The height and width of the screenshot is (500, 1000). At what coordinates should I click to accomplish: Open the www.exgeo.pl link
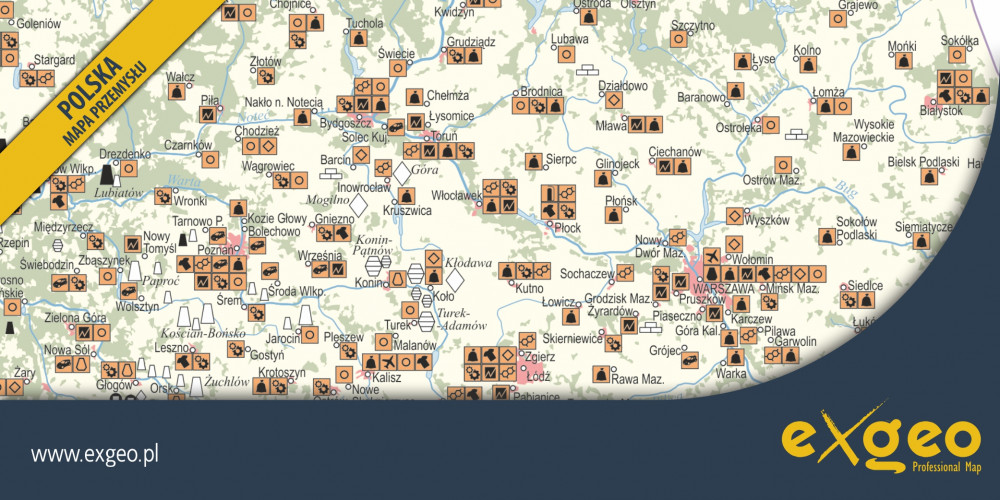tap(94, 455)
